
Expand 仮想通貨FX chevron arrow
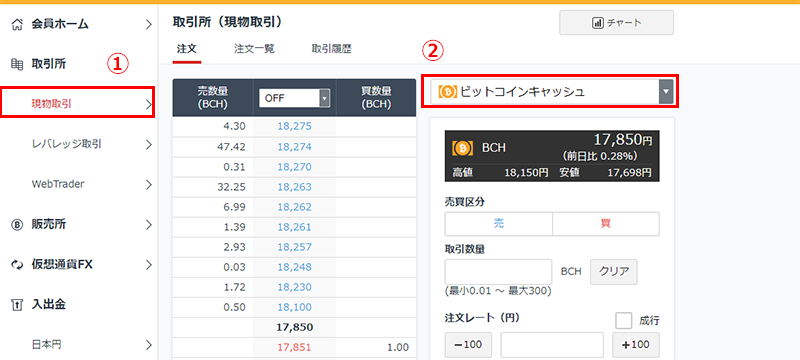coord(148,265)
